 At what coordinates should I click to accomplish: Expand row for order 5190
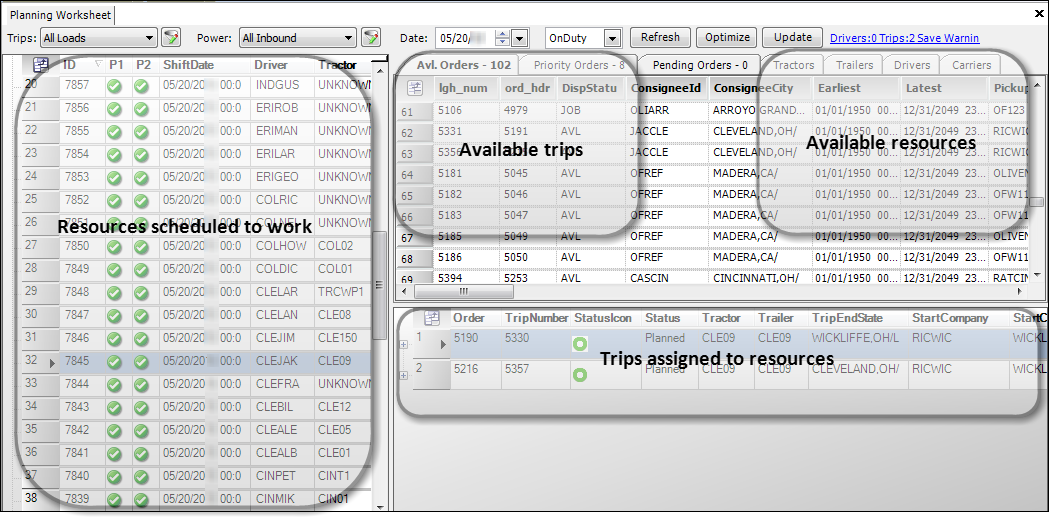click(403, 344)
